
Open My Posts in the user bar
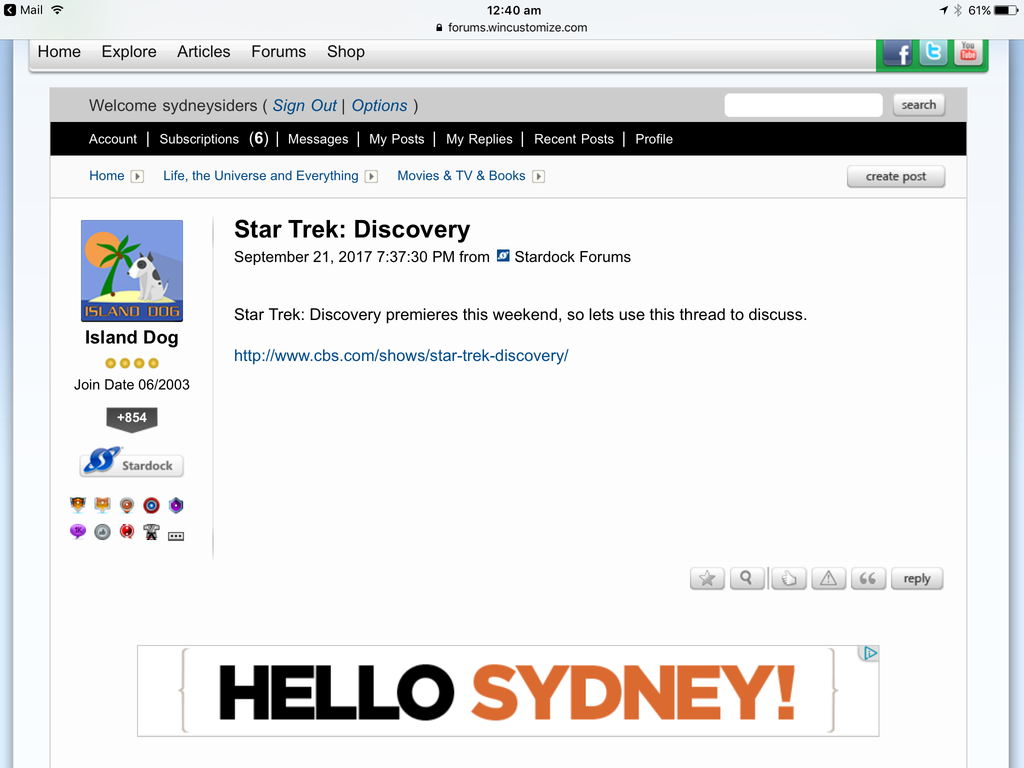(x=396, y=139)
